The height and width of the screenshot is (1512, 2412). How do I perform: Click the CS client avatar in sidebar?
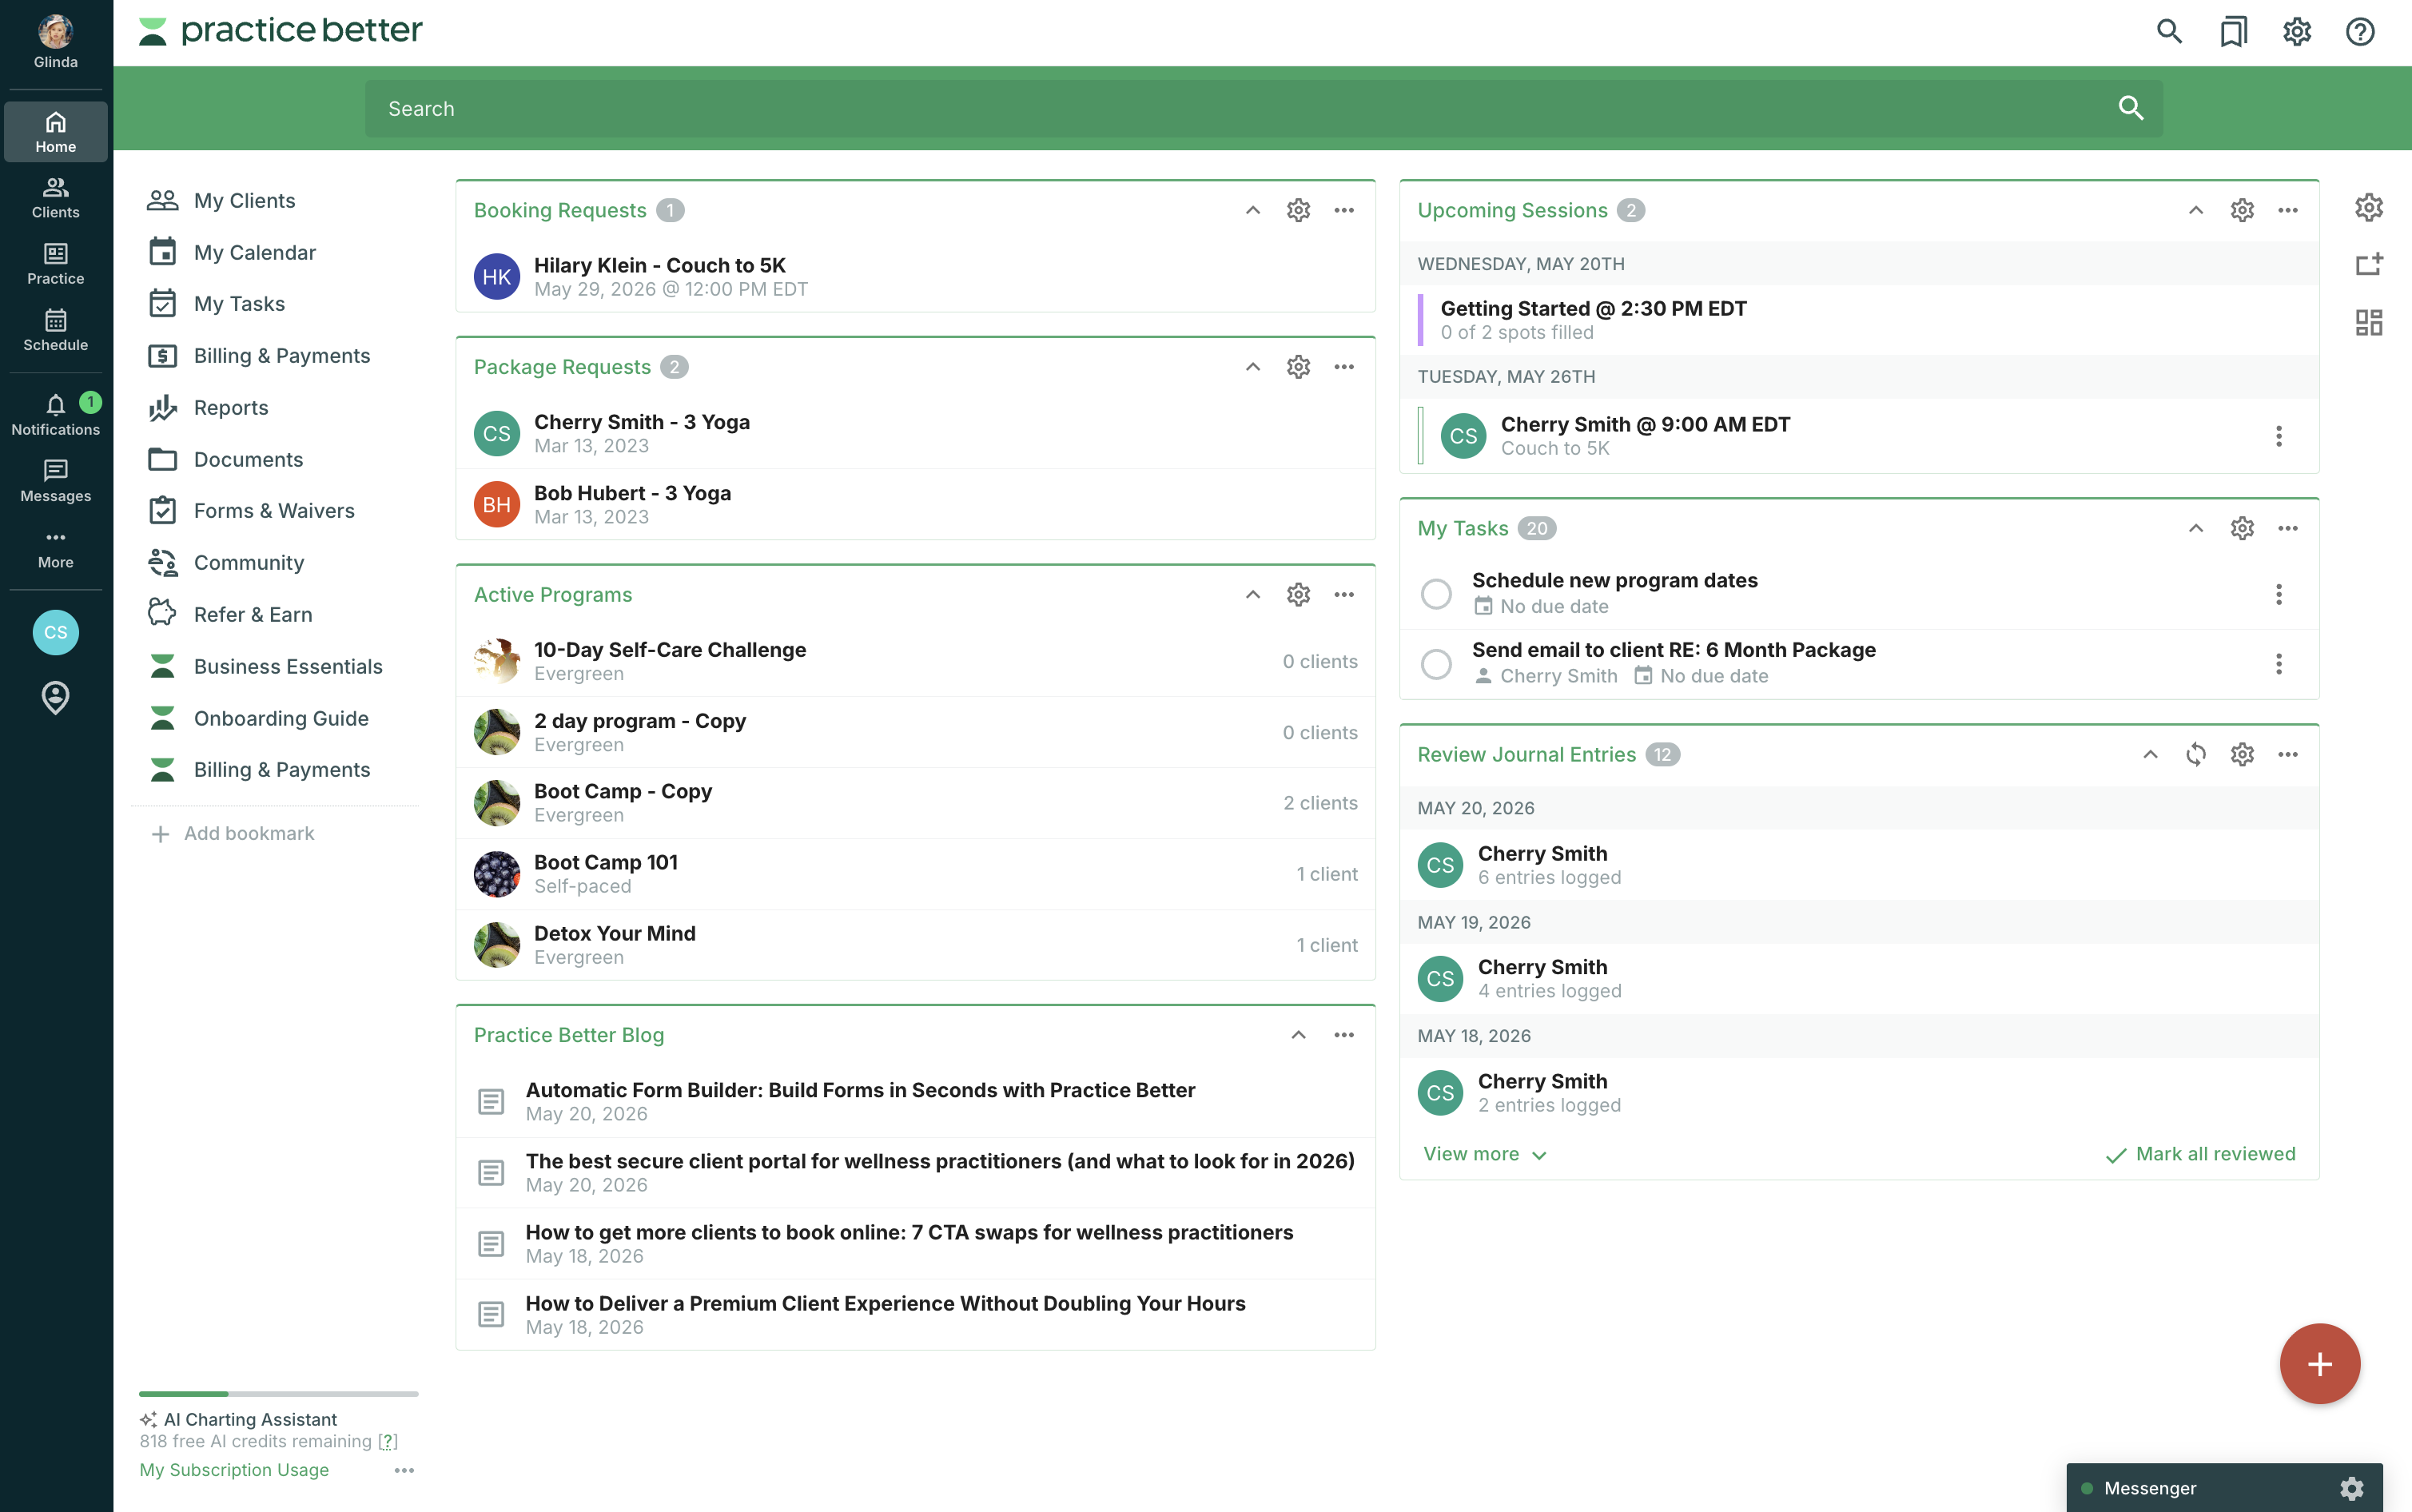56,632
